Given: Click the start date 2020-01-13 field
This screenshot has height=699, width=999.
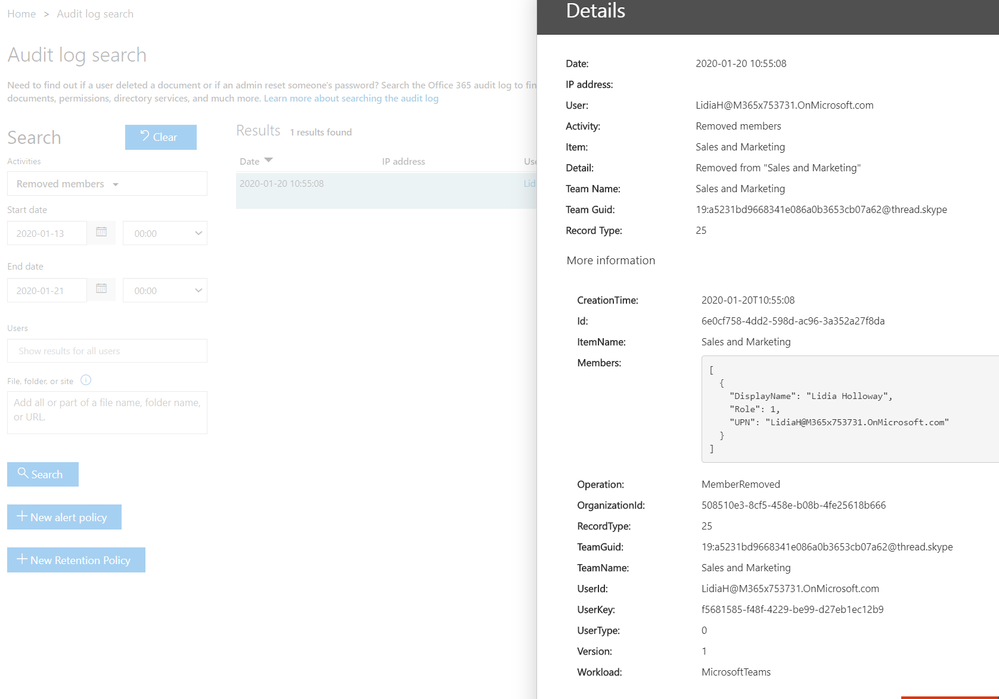Looking at the screenshot, I should 47,233.
